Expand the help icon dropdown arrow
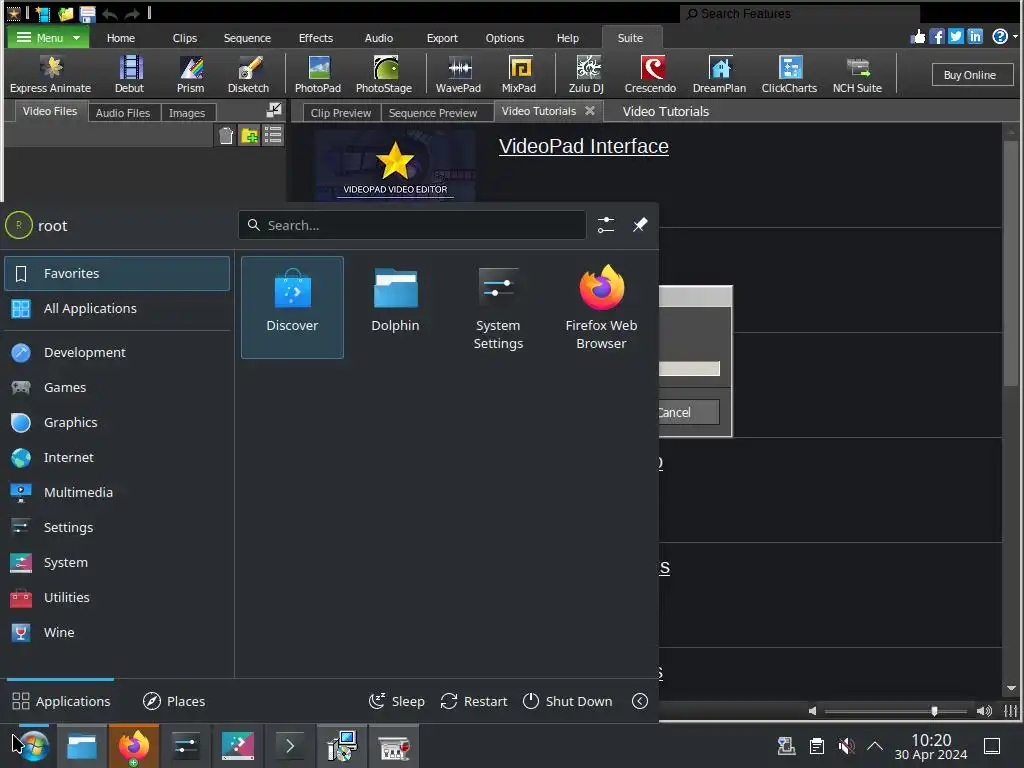 [x=1016, y=37]
